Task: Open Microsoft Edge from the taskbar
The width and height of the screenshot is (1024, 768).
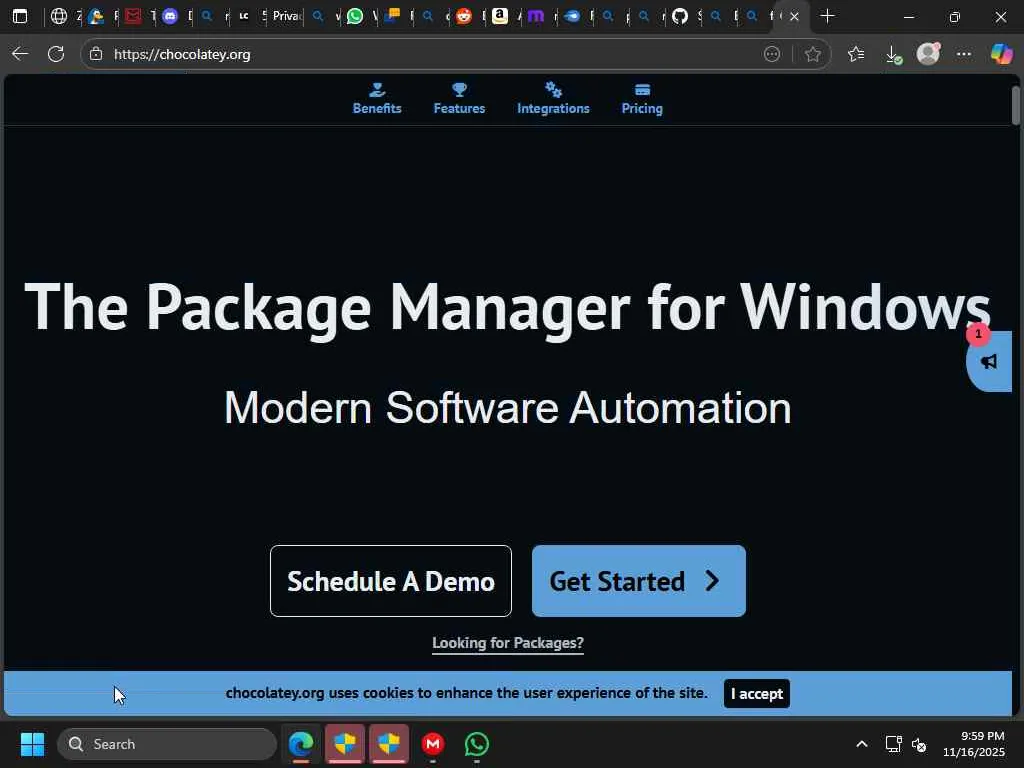Action: (301, 744)
